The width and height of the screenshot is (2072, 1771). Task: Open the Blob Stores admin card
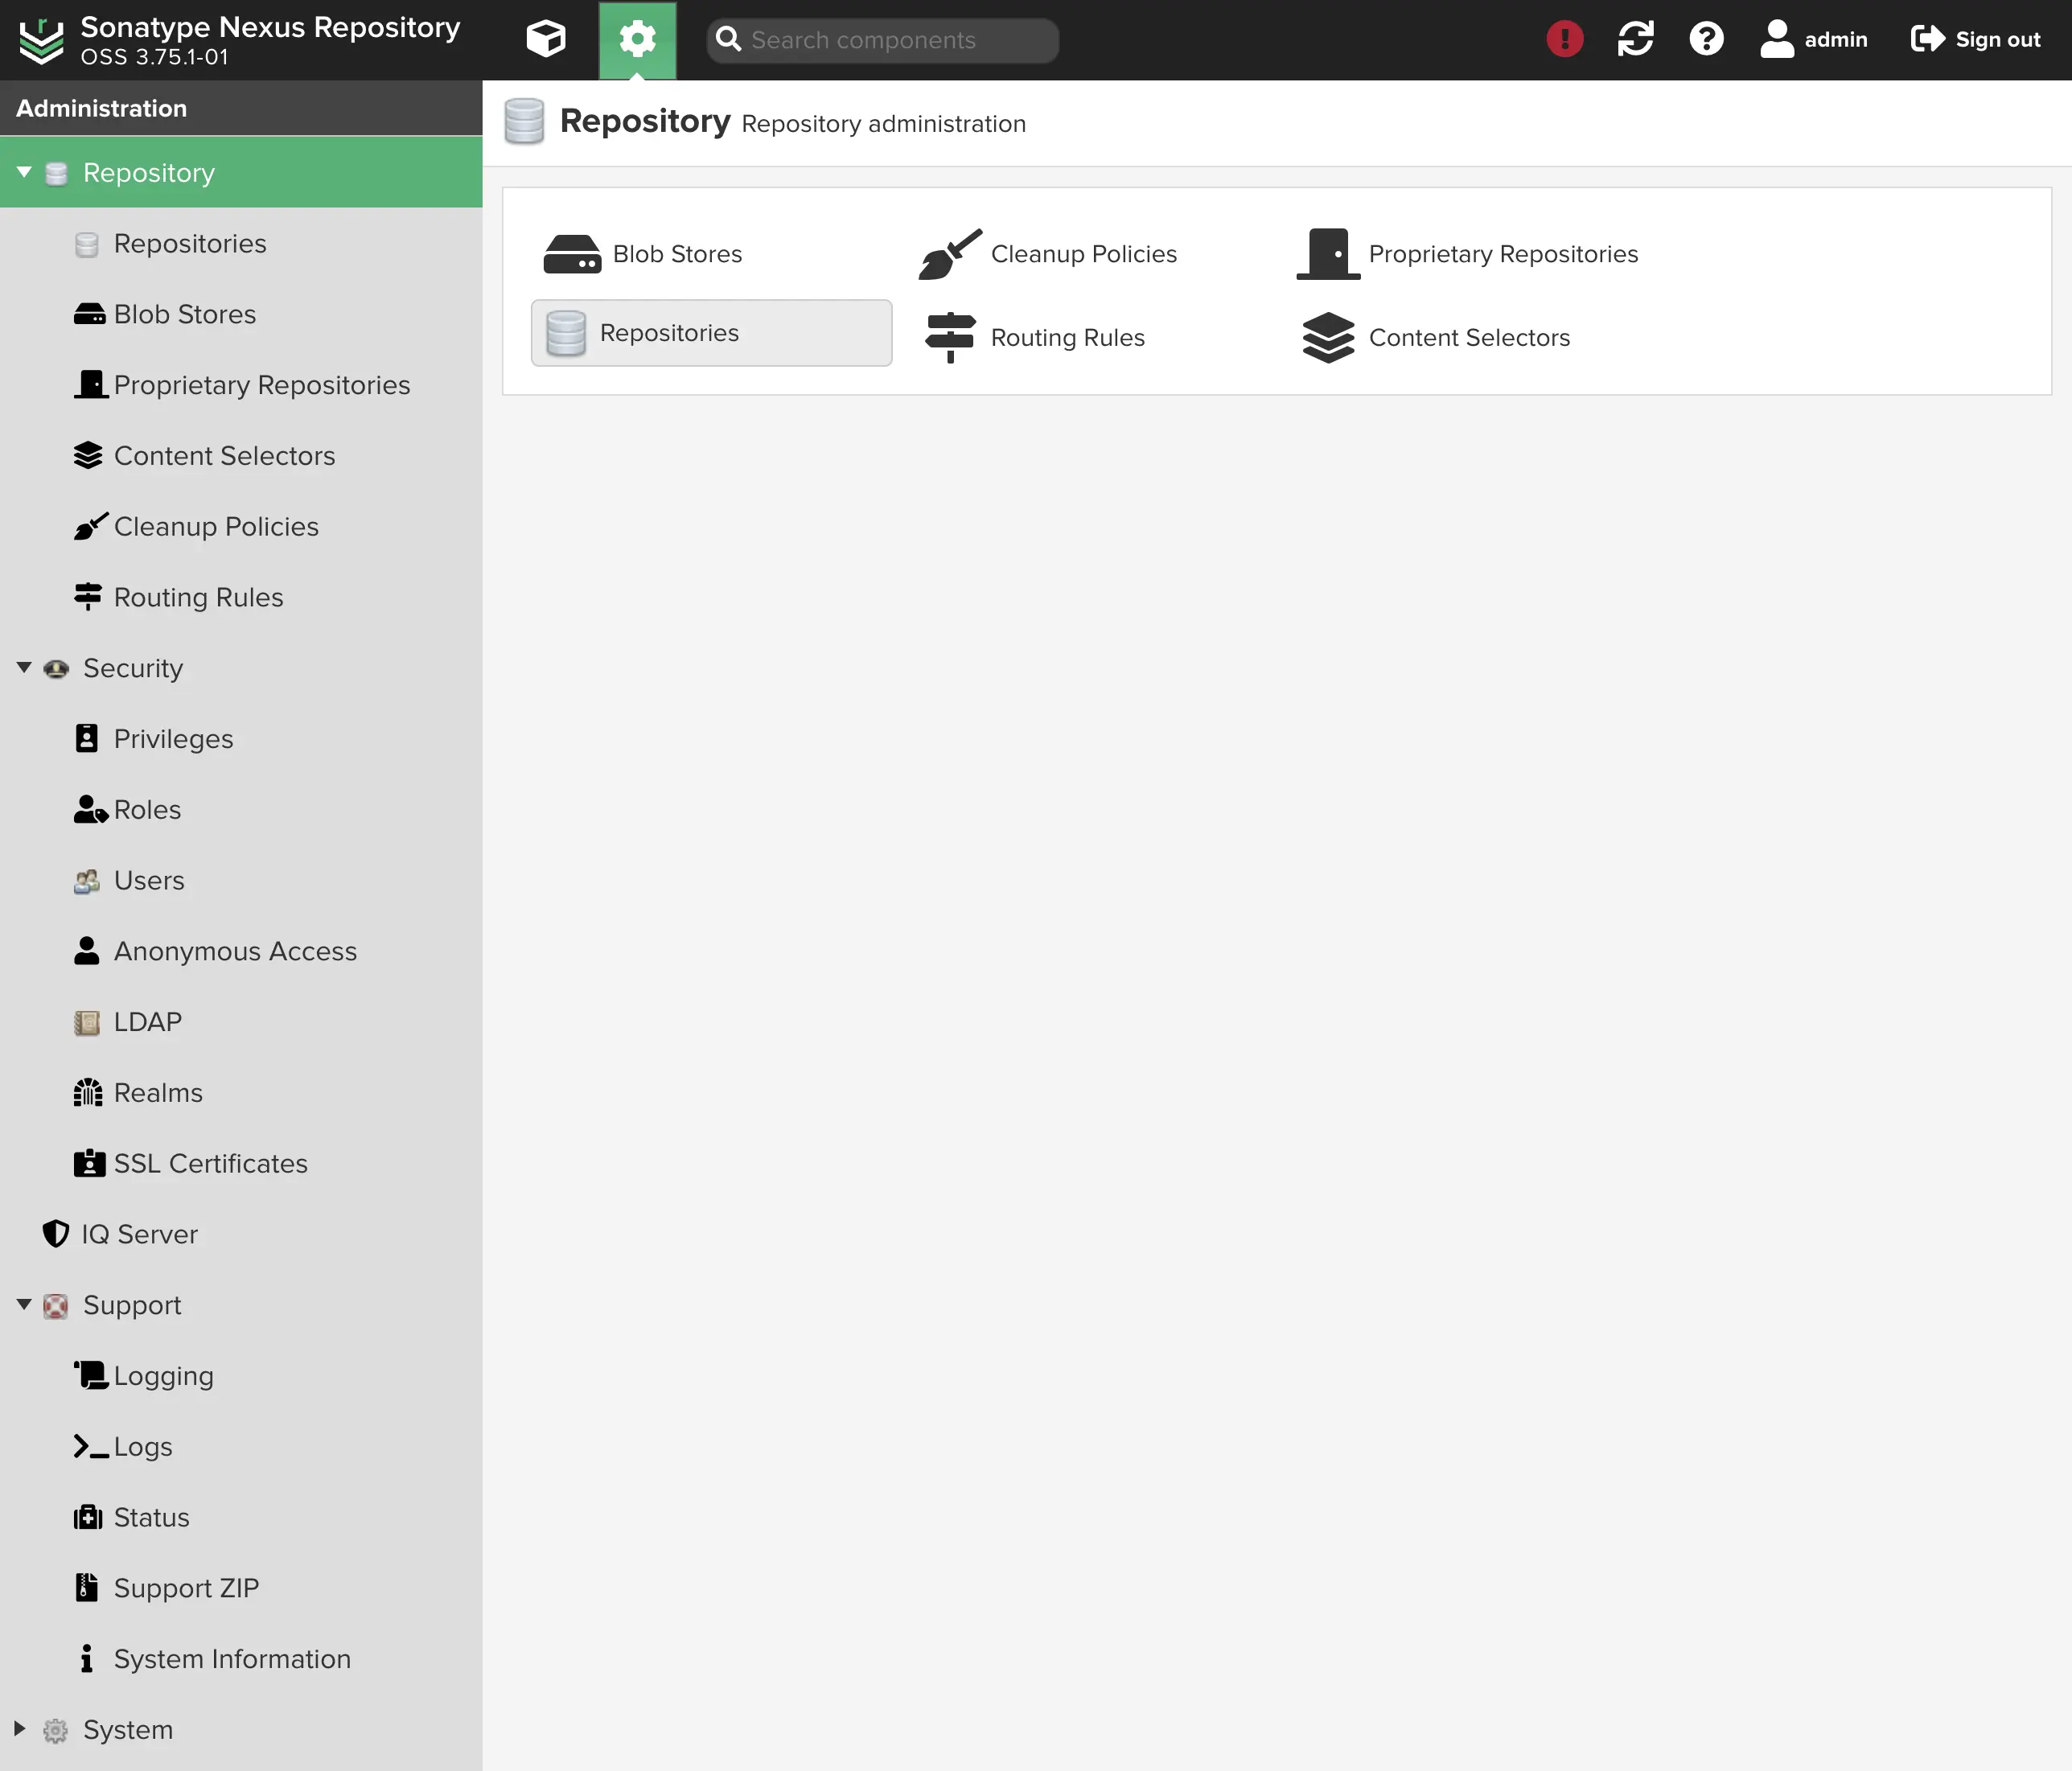point(645,254)
